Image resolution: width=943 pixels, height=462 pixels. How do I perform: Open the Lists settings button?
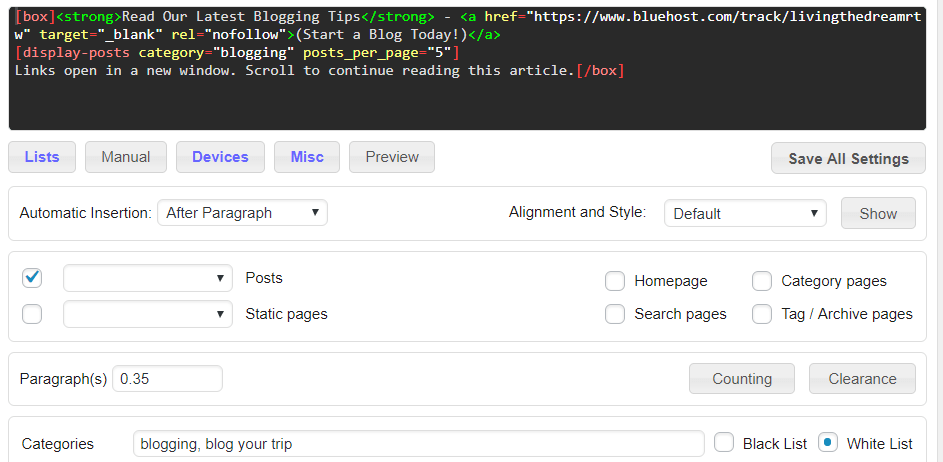click(42, 157)
